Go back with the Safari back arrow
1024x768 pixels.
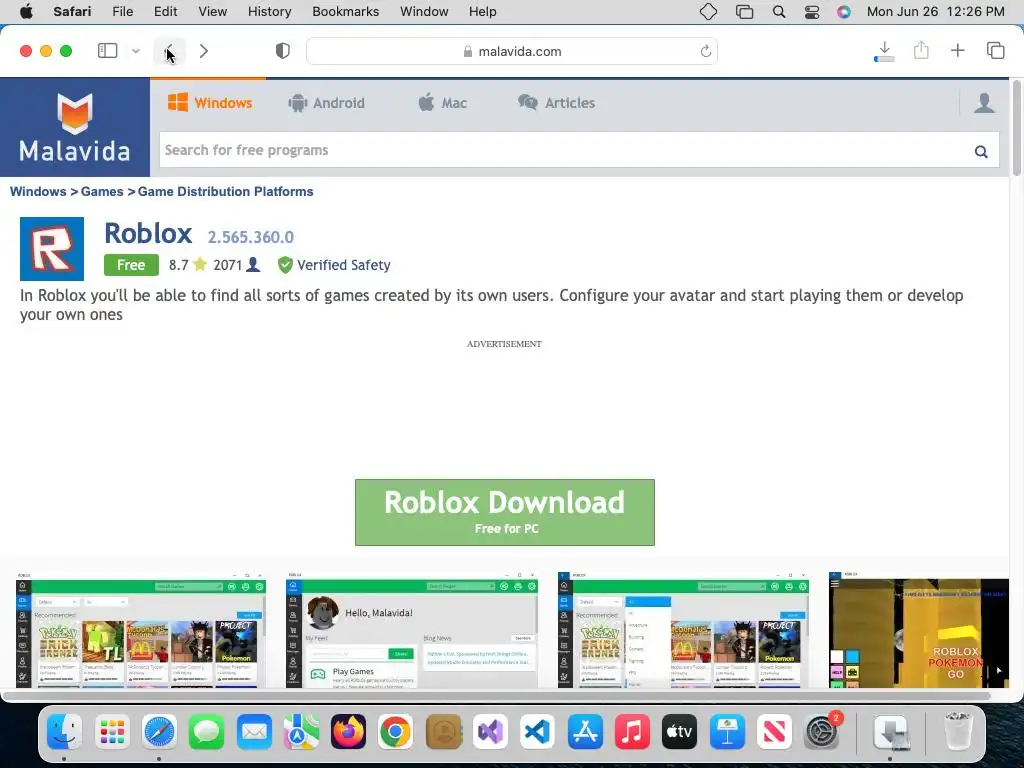170,51
